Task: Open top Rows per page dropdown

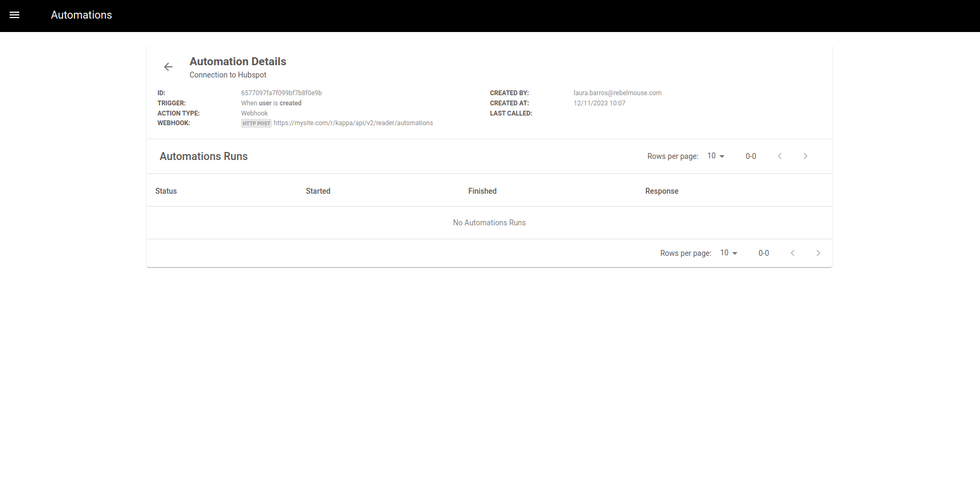Action: [x=716, y=156]
